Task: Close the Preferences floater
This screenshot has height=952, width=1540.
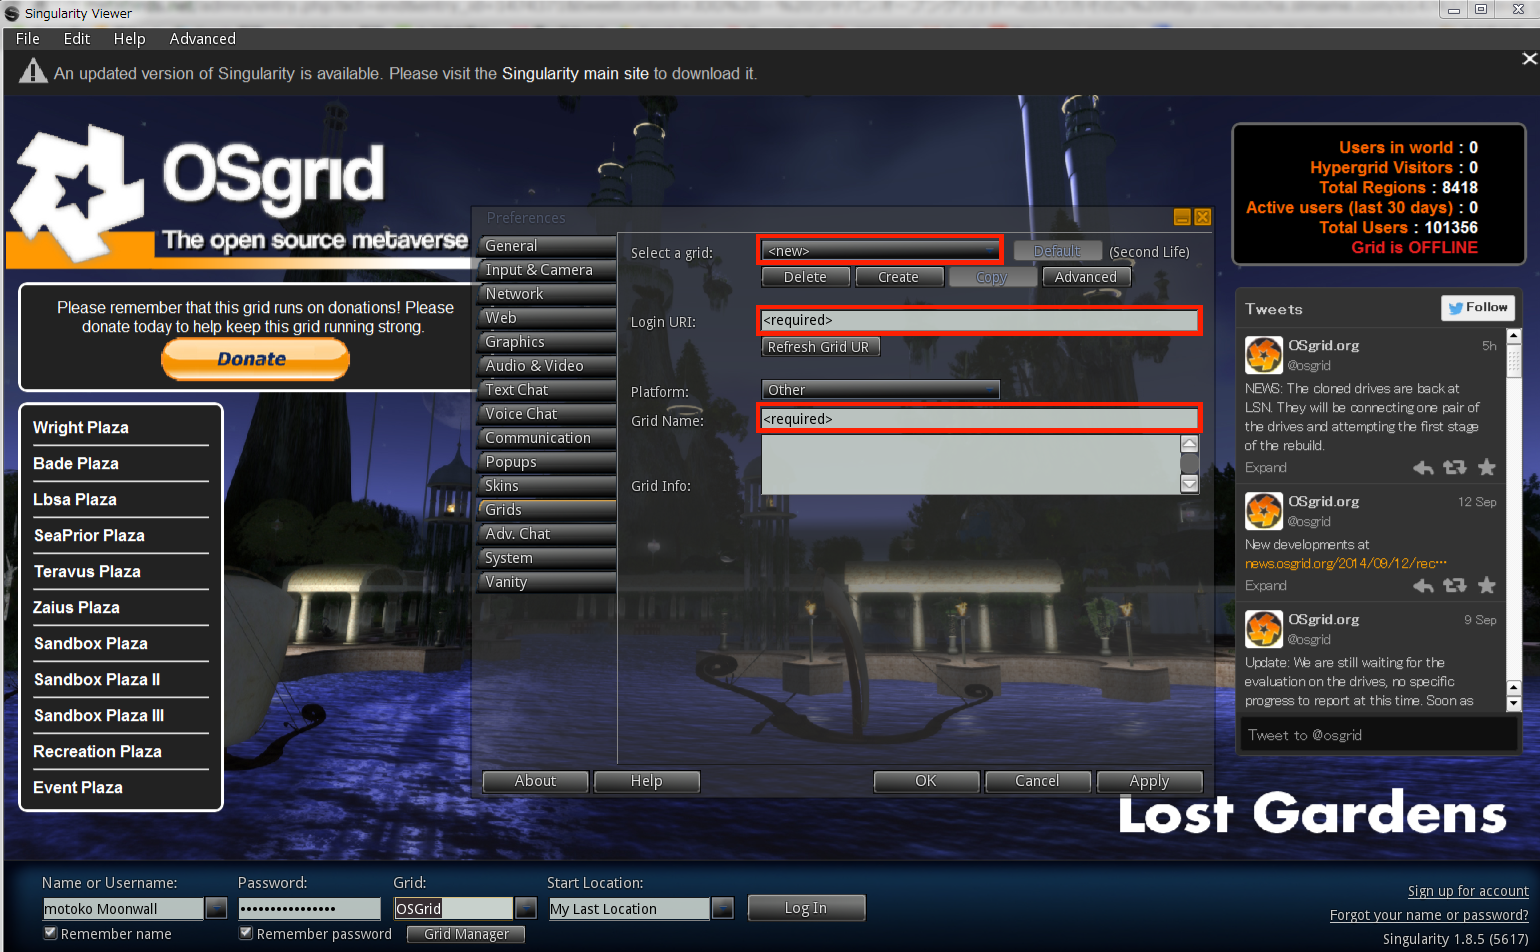Action: tap(1203, 217)
